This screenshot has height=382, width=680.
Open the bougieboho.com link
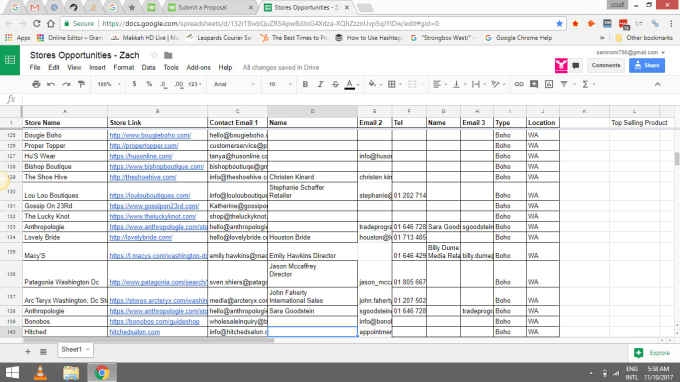150,135
